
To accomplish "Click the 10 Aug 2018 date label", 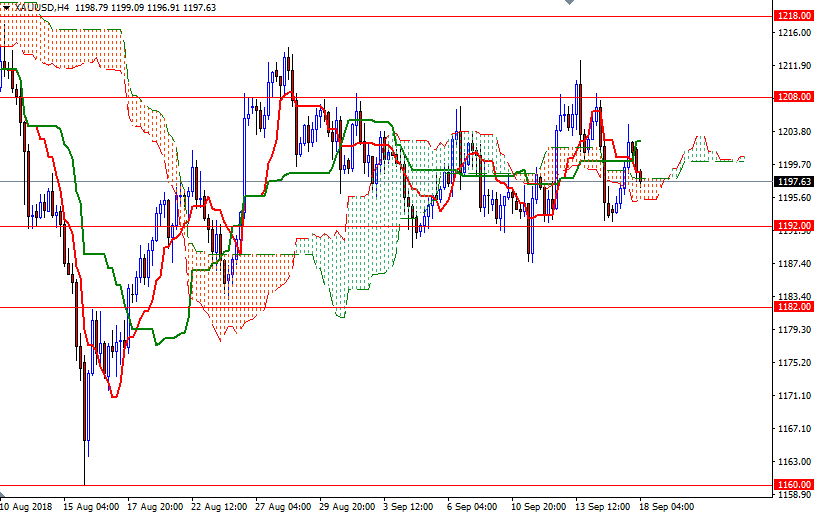I will coord(30,506).
